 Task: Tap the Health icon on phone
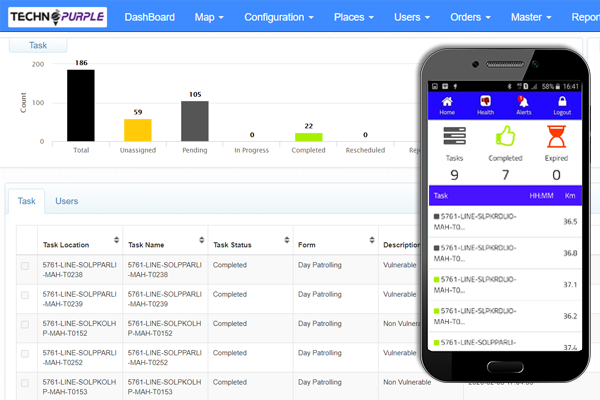tap(485, 101)
